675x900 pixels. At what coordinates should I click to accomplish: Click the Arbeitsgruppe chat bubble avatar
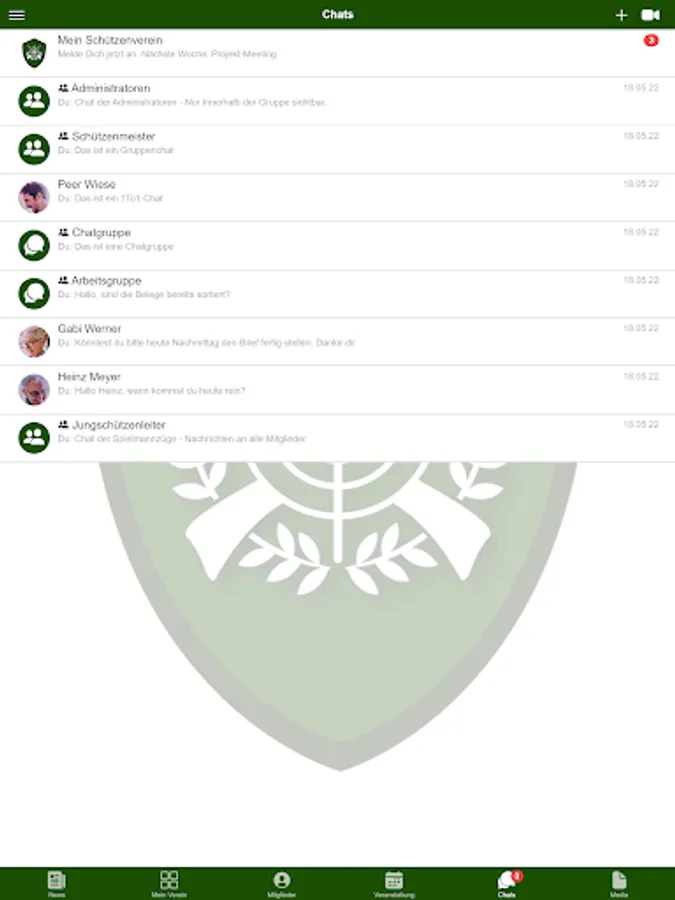click(34, 293)
